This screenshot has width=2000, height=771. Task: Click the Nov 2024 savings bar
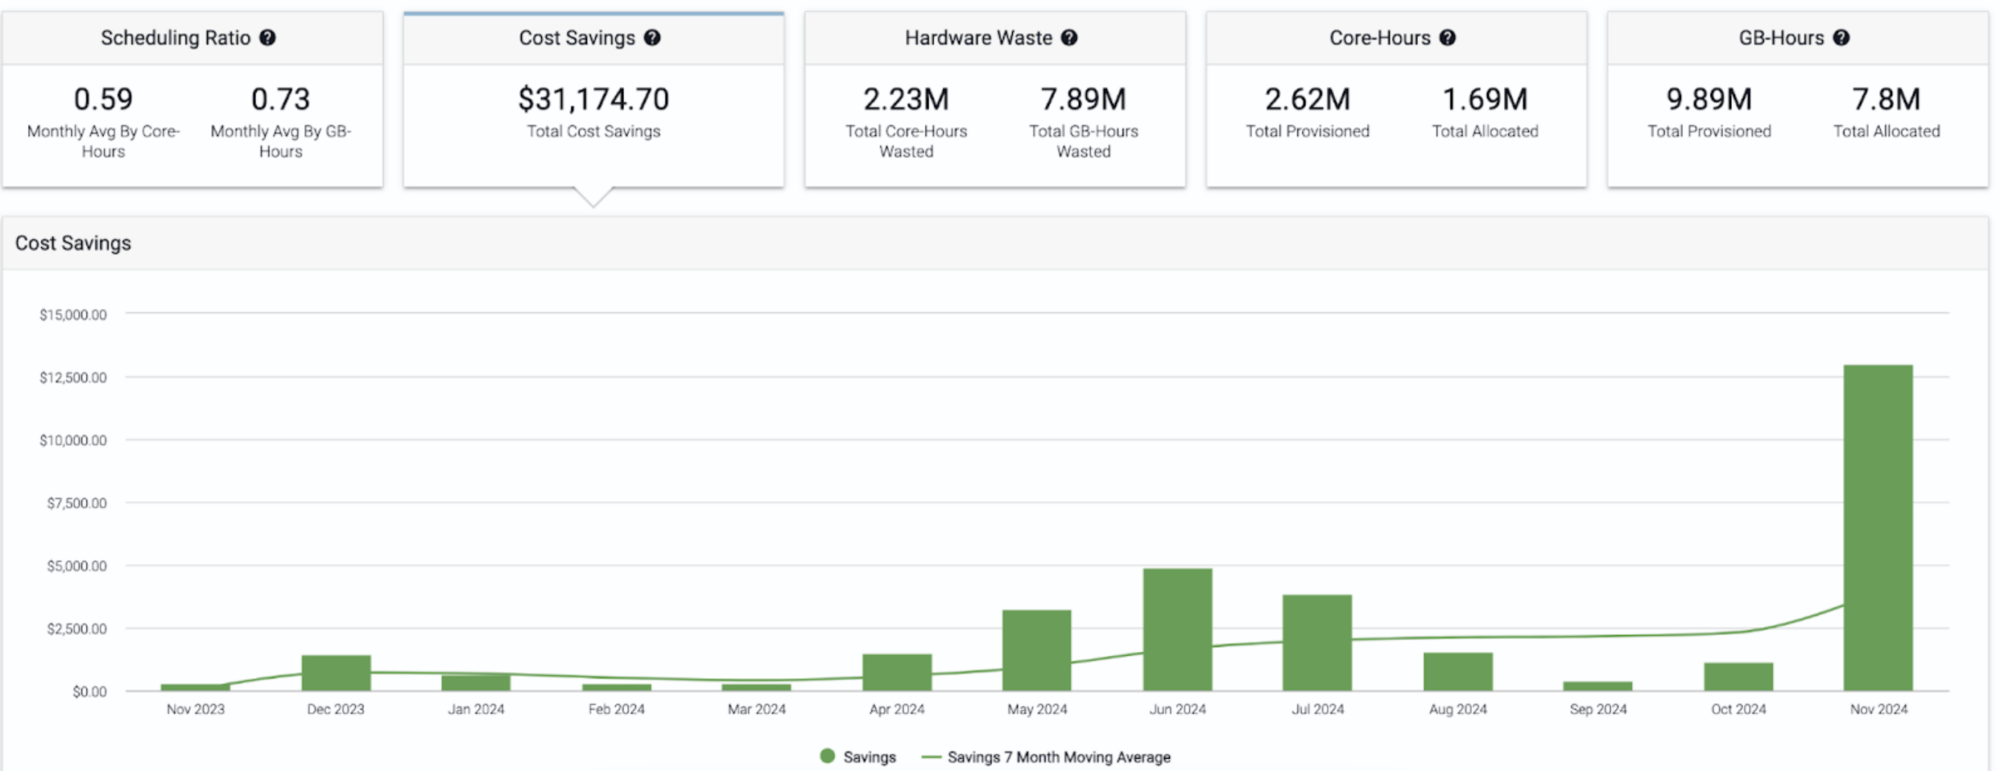coord(1878,528)
